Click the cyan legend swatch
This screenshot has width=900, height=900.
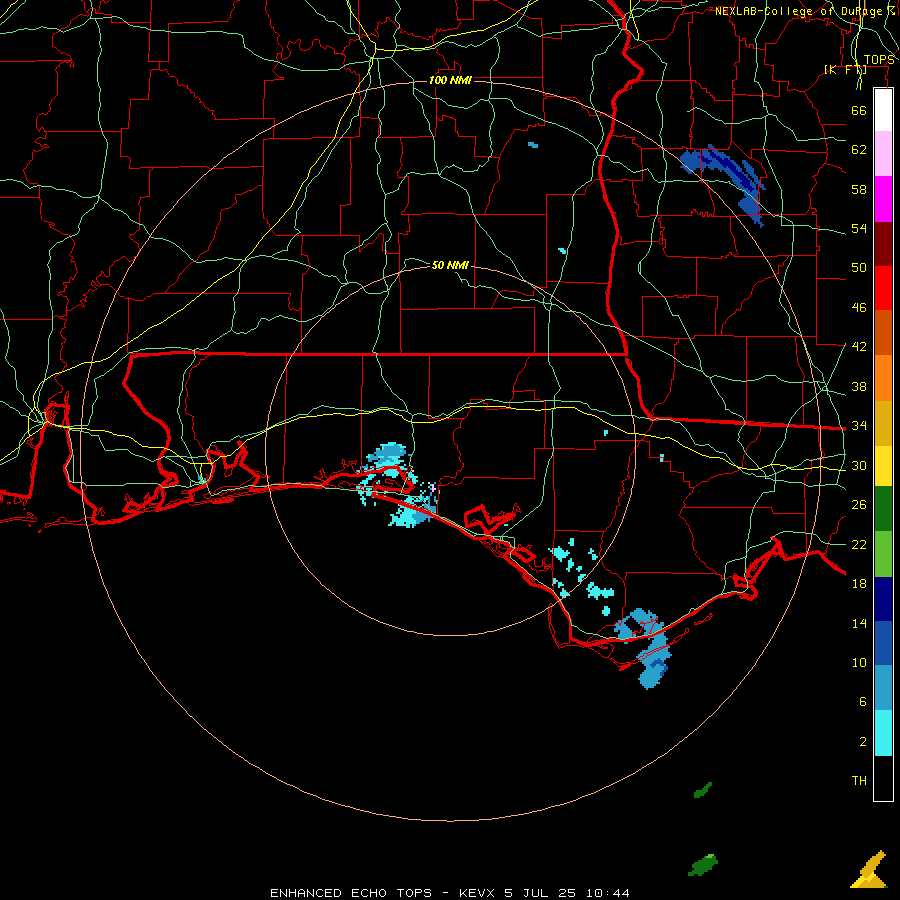click(x=883, y=733)
